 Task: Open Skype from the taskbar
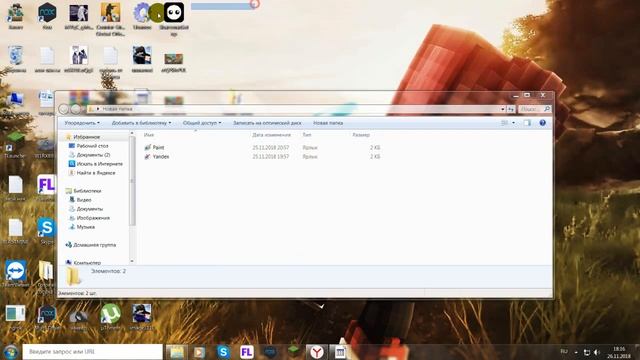point(223,352)
